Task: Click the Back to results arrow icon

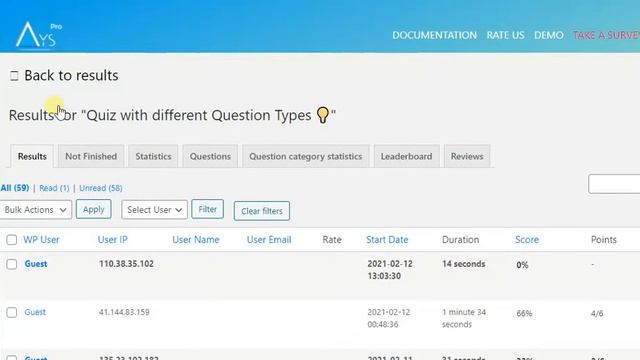Action: [14, 76]
